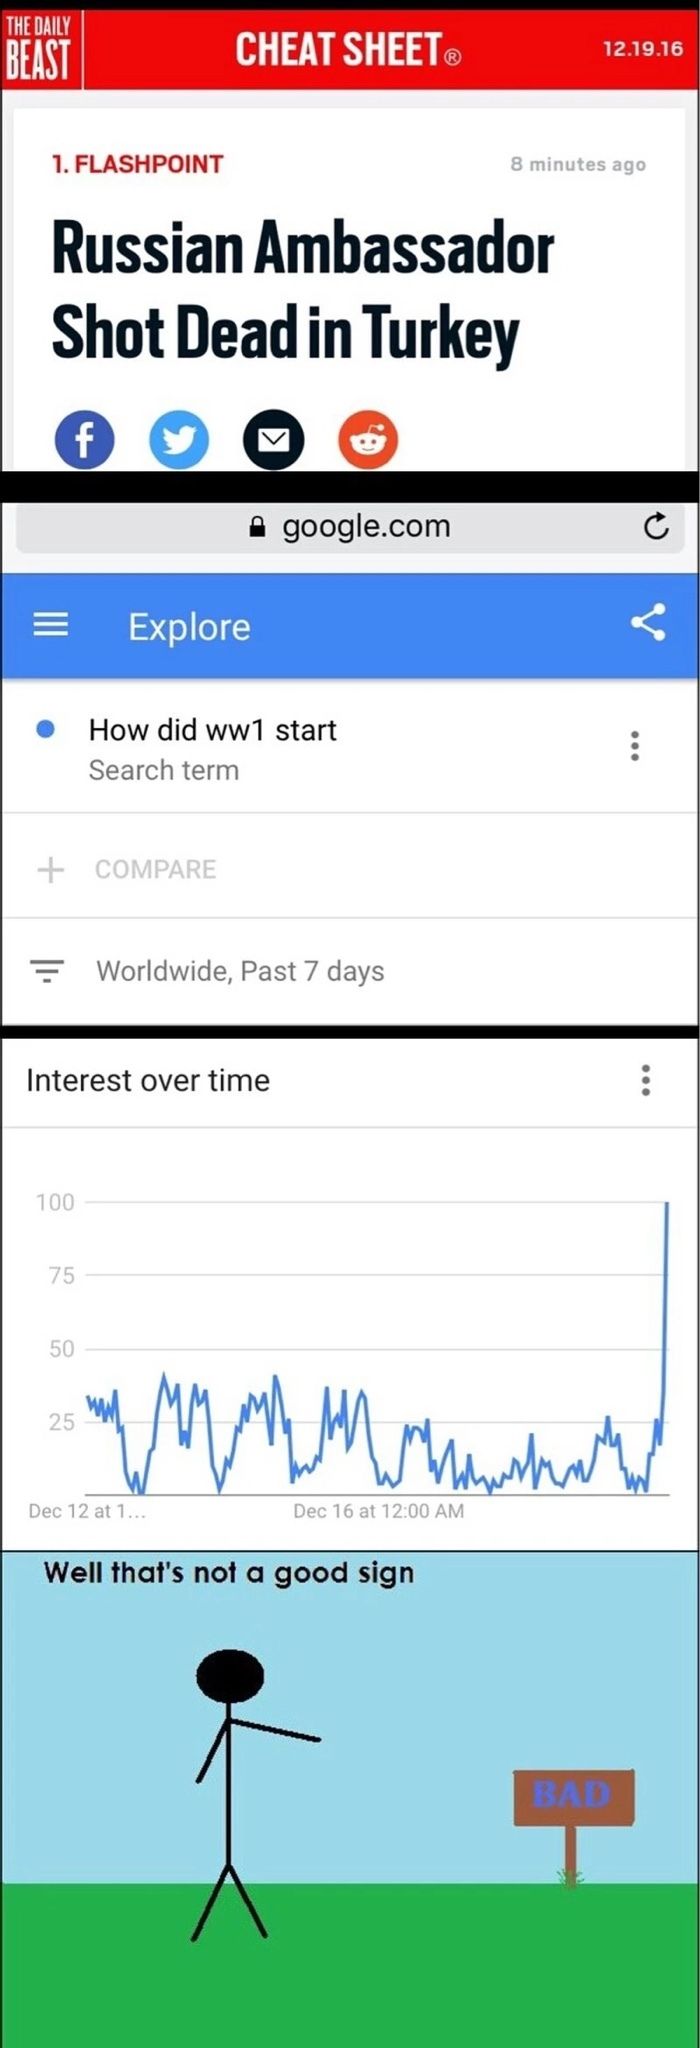Reload the google.com page
The width and height of the screenshot is (700, 2048).
(x=655, y=526)
